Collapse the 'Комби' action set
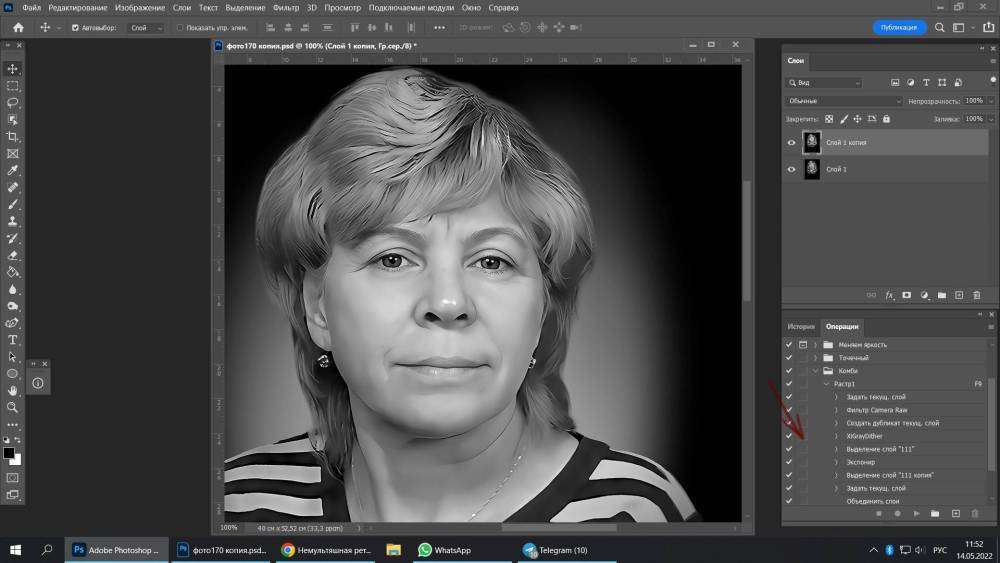Screen dimensions: 1000x563 pos(816,371)
